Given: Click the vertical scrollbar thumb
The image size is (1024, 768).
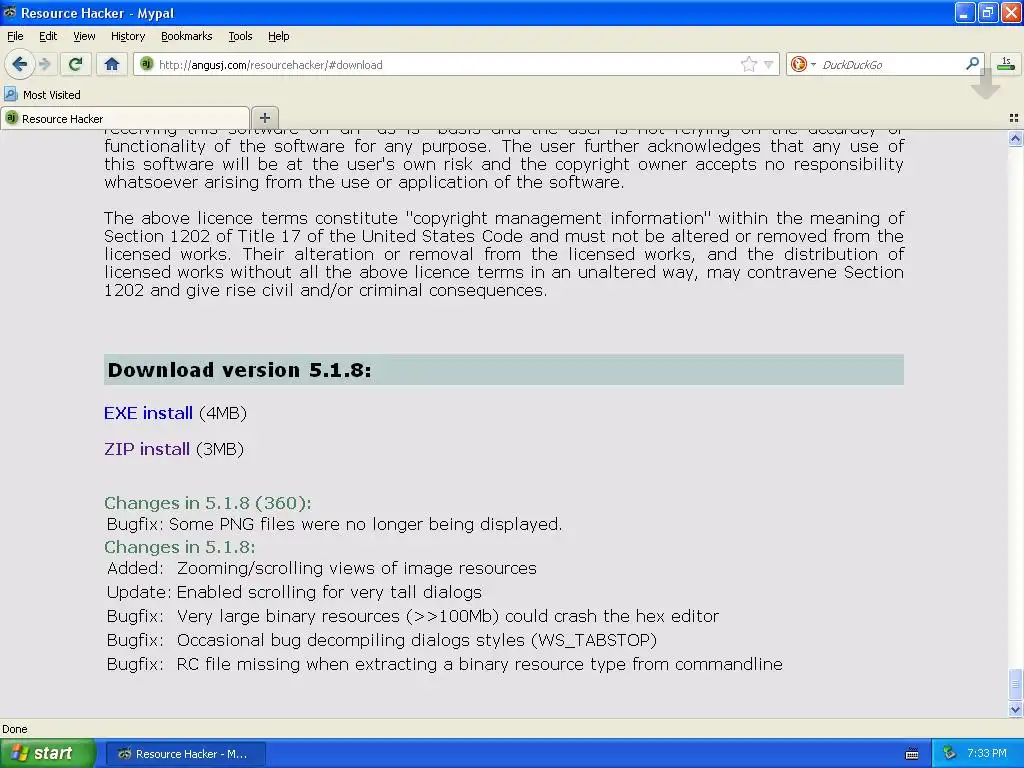Looking at the screenshot, I should click(x=1015, y=684).
